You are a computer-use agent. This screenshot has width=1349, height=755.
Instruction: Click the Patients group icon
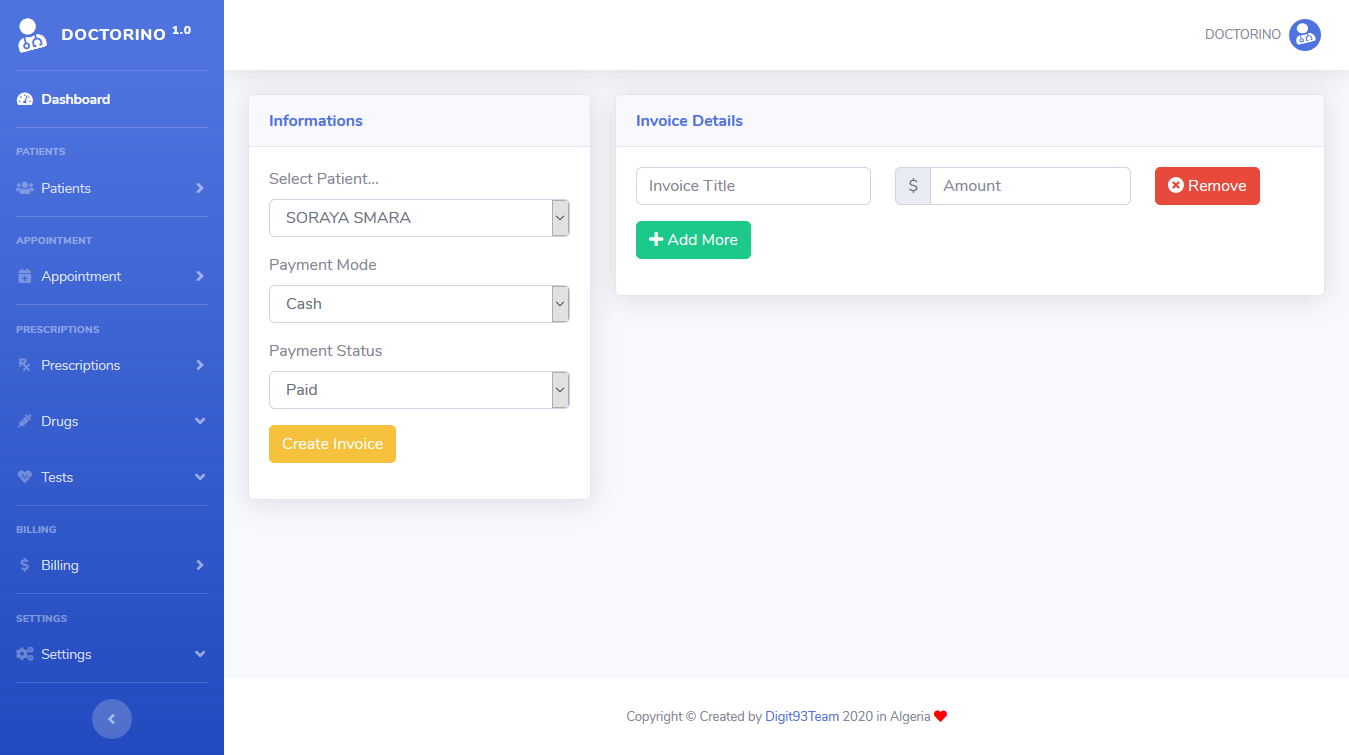[25, 188]
